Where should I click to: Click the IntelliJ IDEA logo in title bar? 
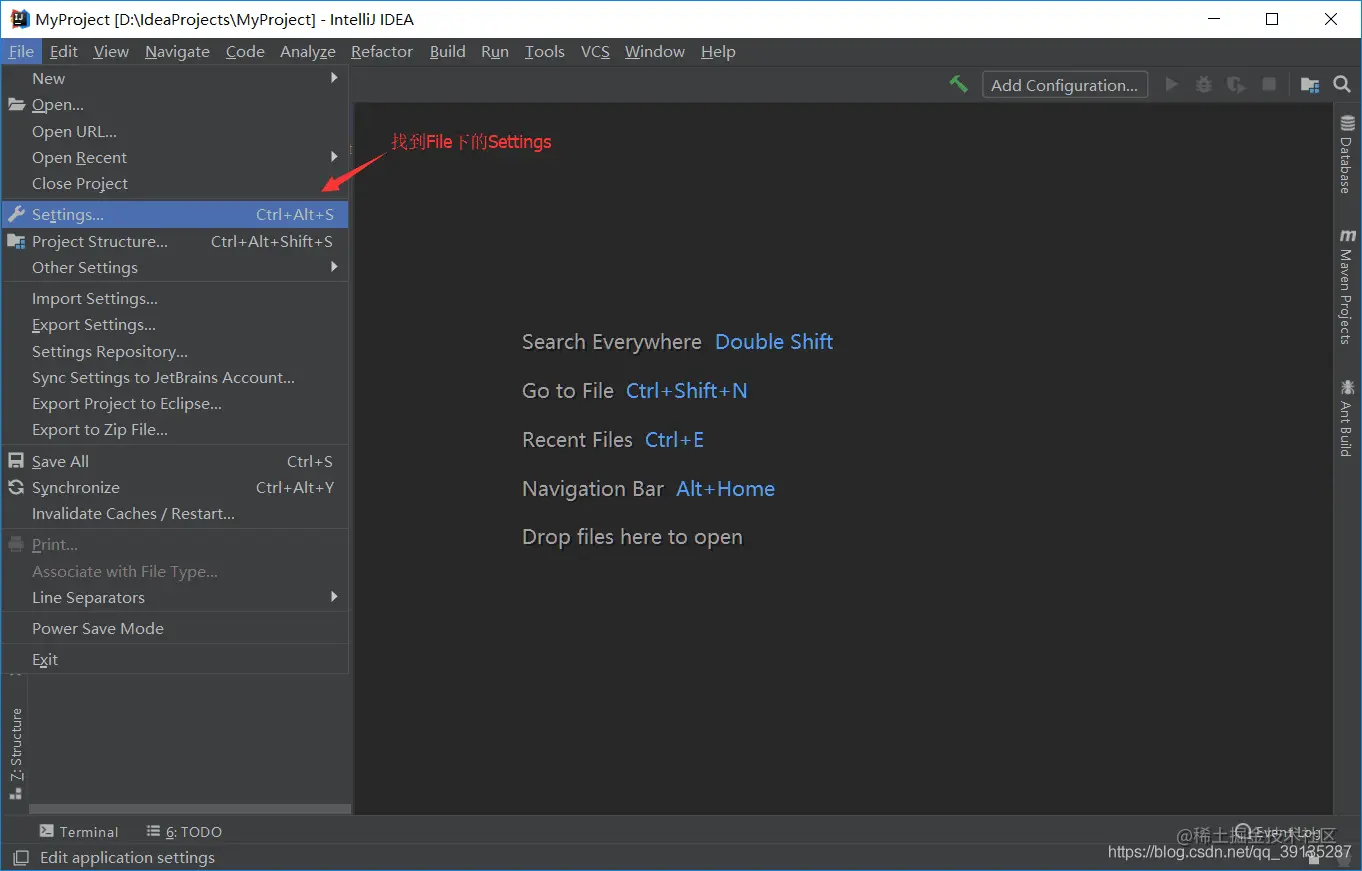coord(19,19)
